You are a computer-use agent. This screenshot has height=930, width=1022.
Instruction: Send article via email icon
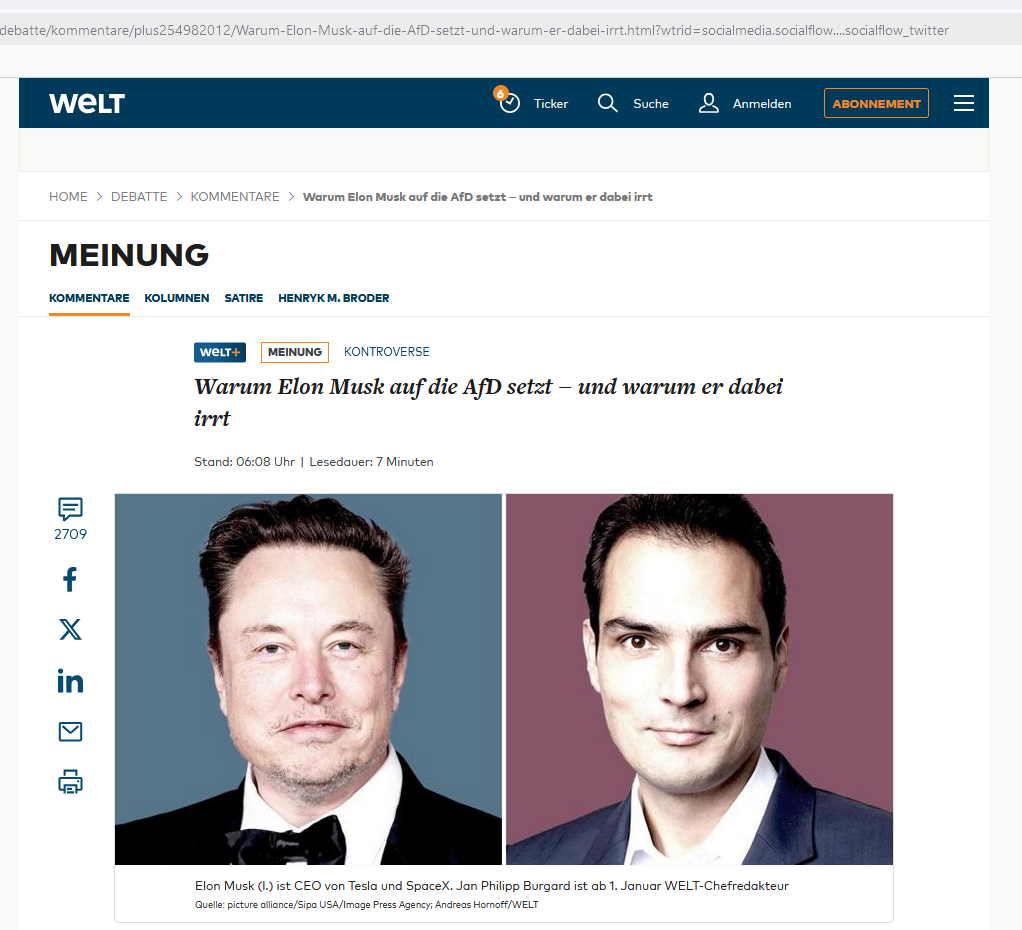[x=70, y=731]
